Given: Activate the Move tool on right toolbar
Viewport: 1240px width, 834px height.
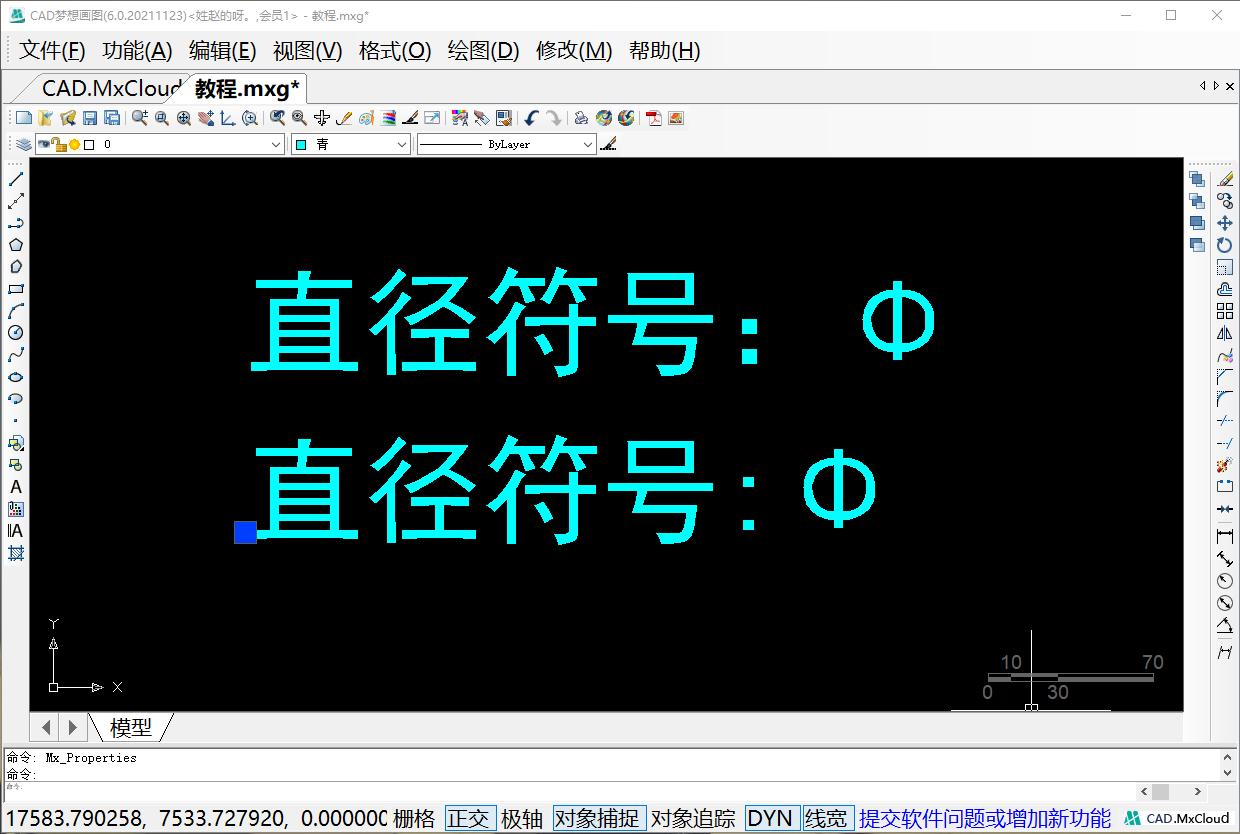Looking at the screenshot, I should pos(1224,224).
